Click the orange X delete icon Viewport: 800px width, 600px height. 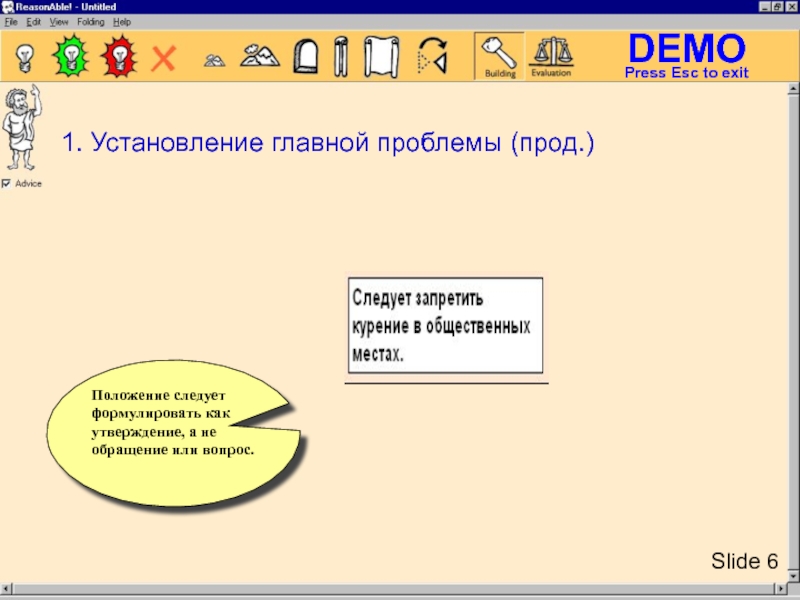pos(164,58)
